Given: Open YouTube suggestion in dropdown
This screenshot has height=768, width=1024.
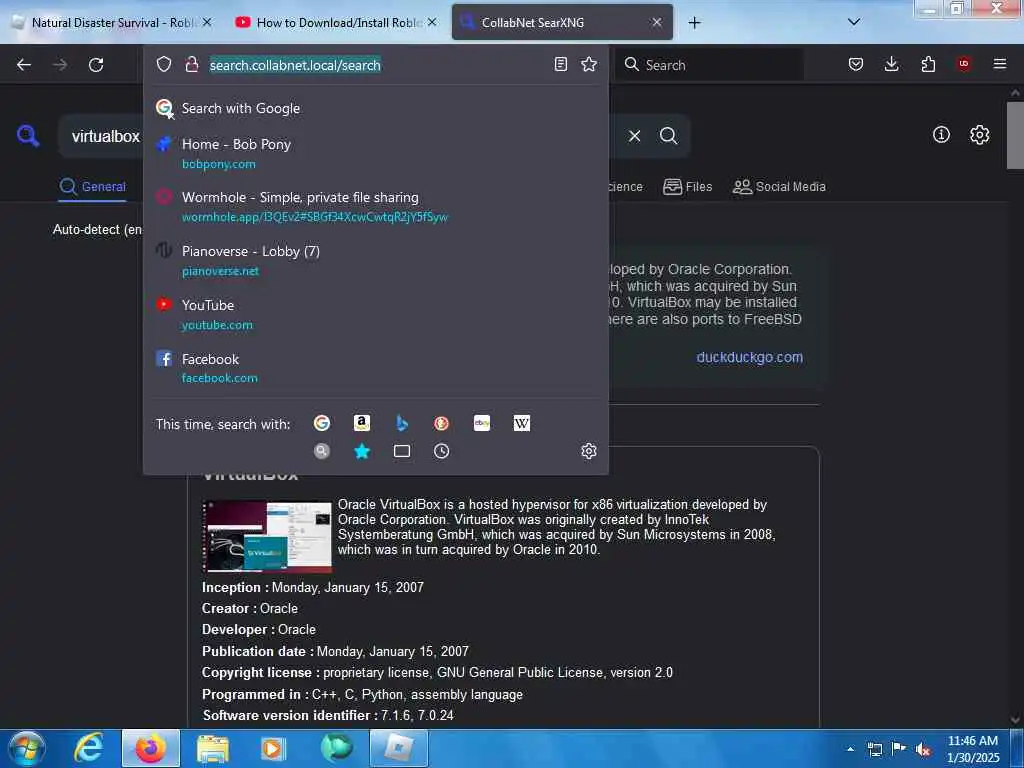Looking at the screenshot, I should tap(376, 314).
